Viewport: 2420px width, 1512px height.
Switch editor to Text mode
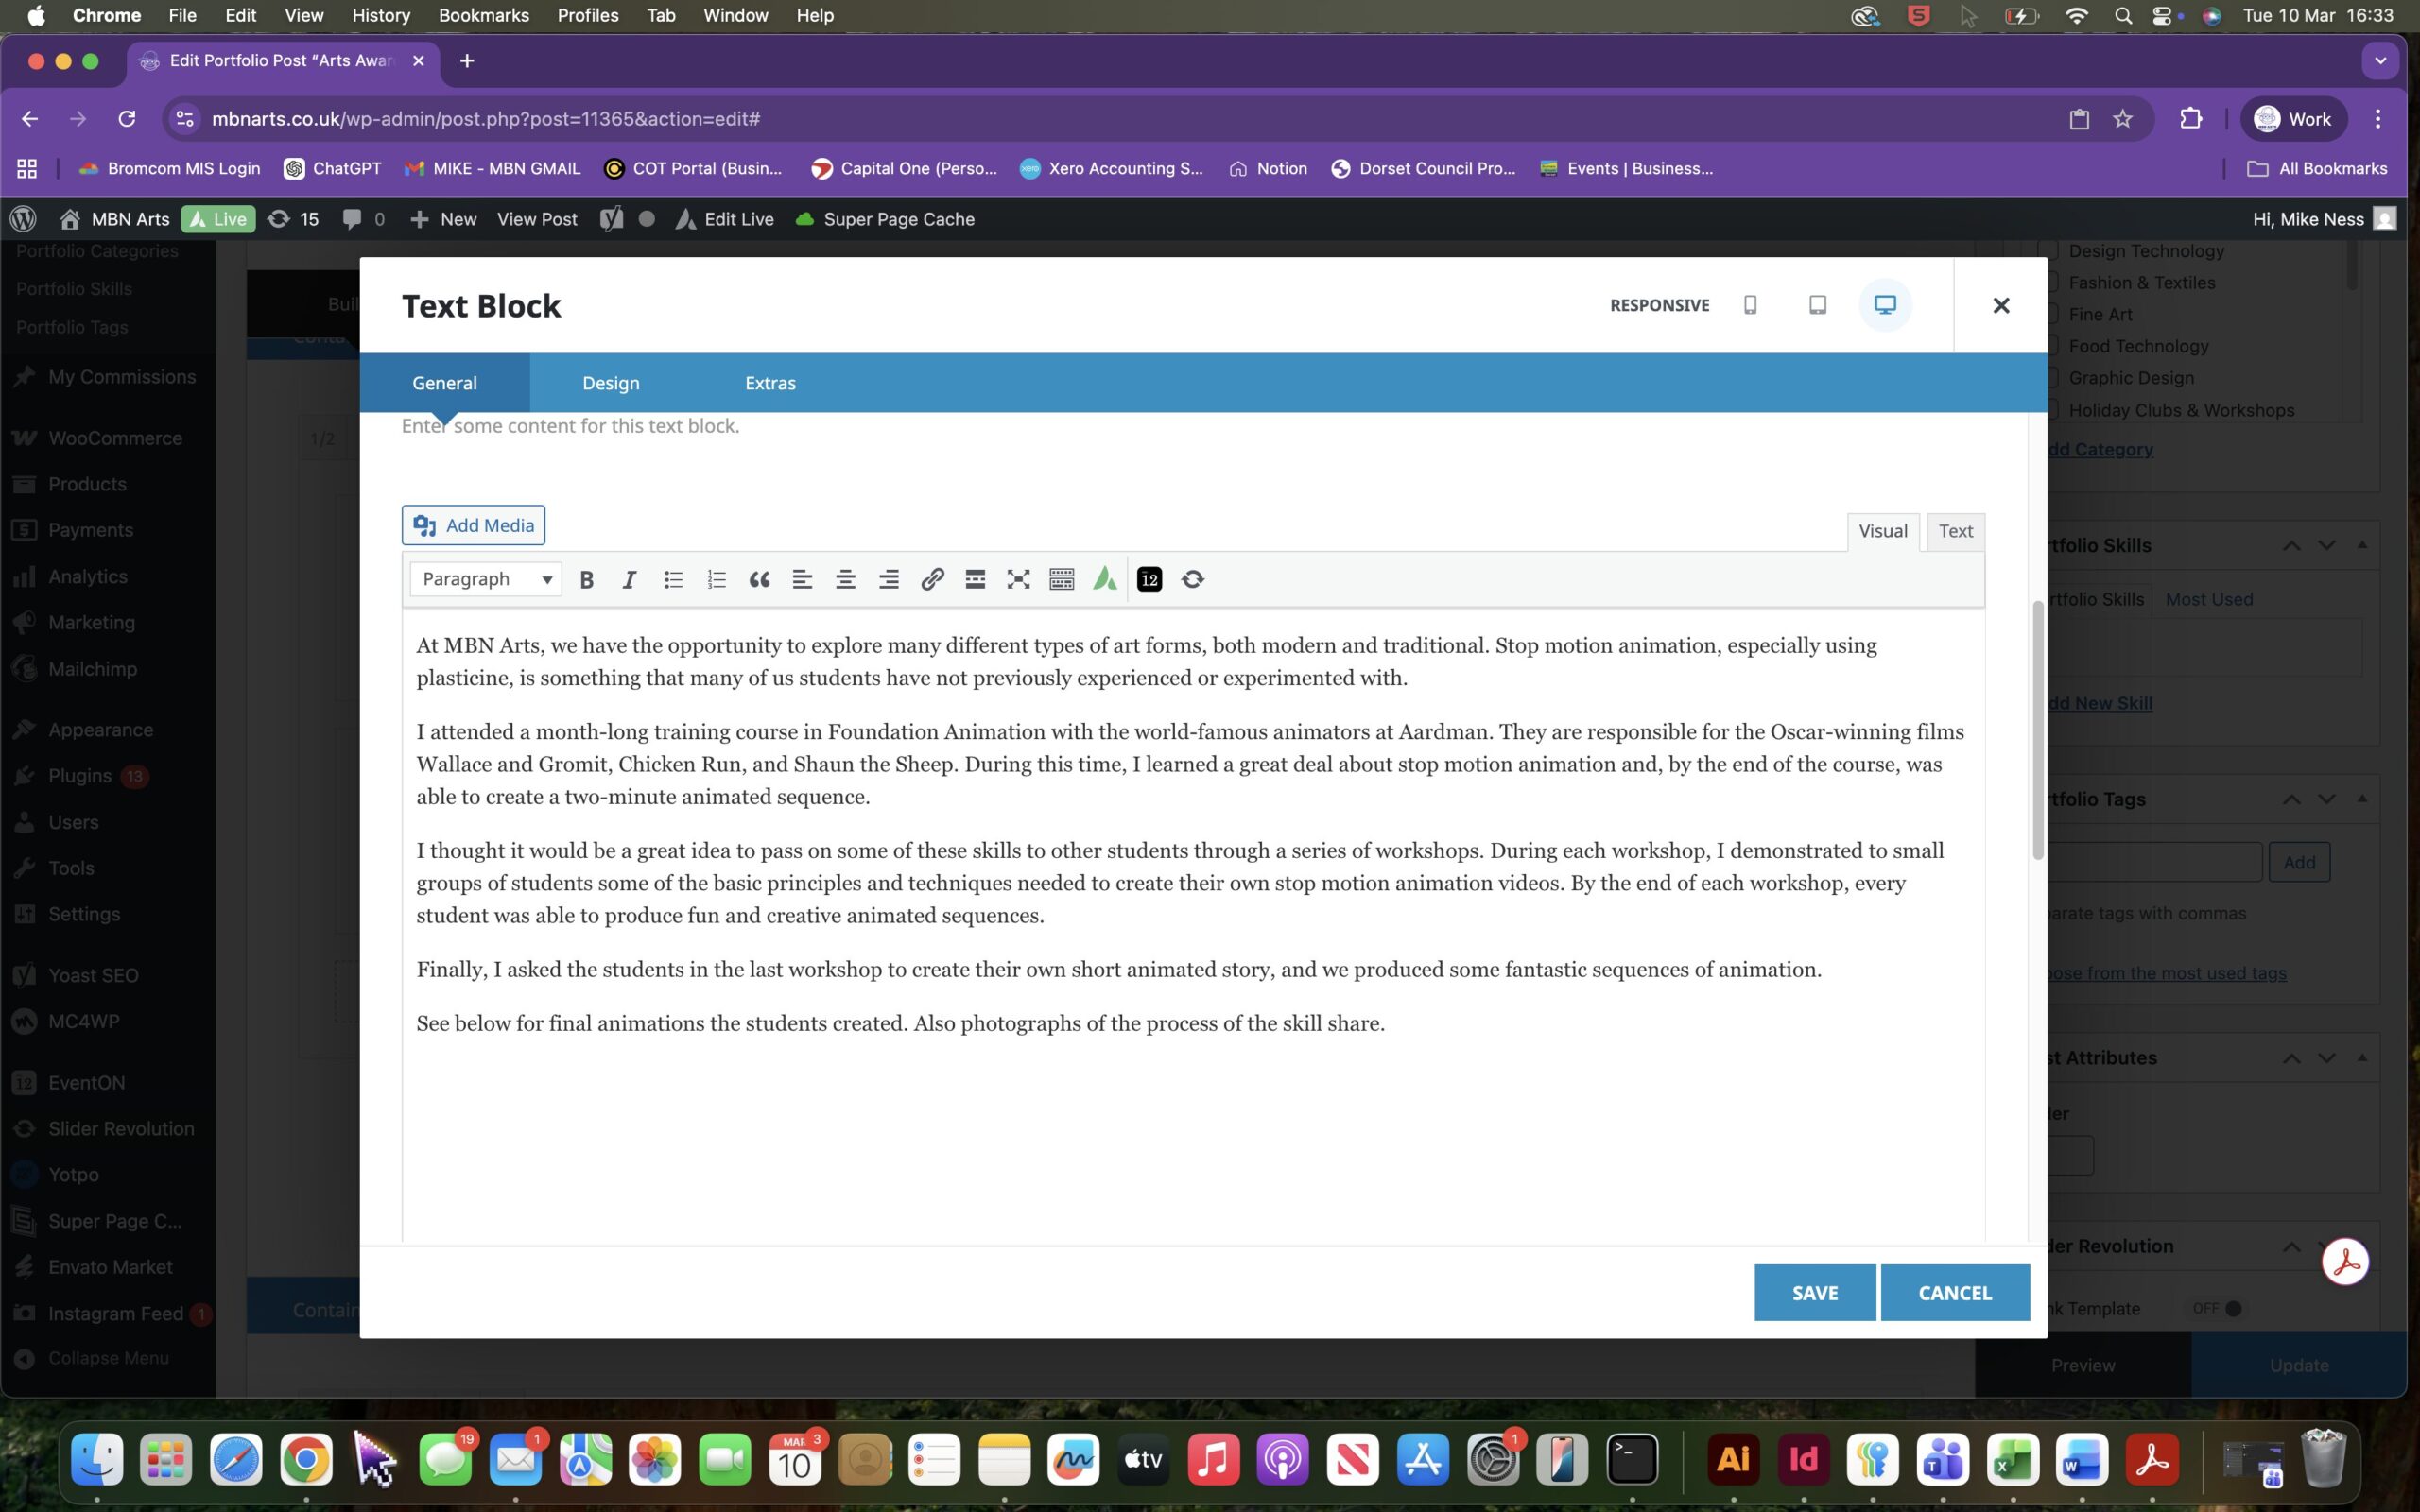1955,531
